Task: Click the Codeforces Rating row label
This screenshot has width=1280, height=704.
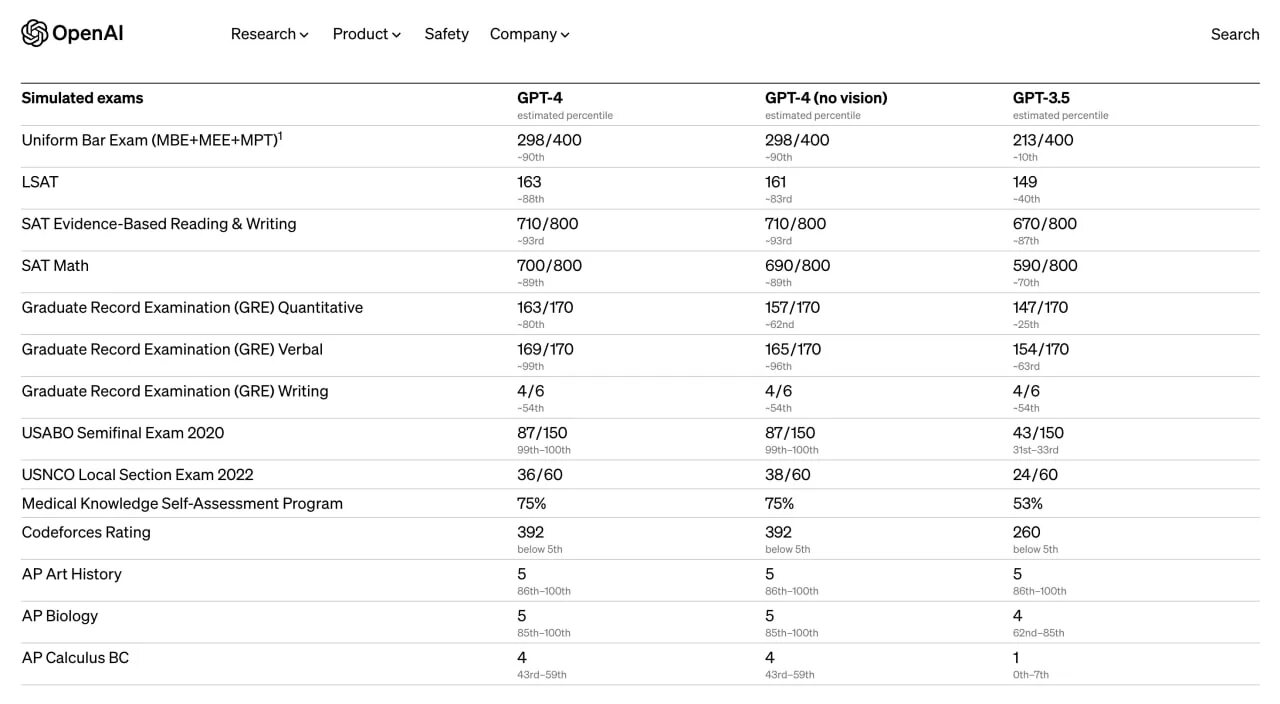Action: click(x=86, y=532)
